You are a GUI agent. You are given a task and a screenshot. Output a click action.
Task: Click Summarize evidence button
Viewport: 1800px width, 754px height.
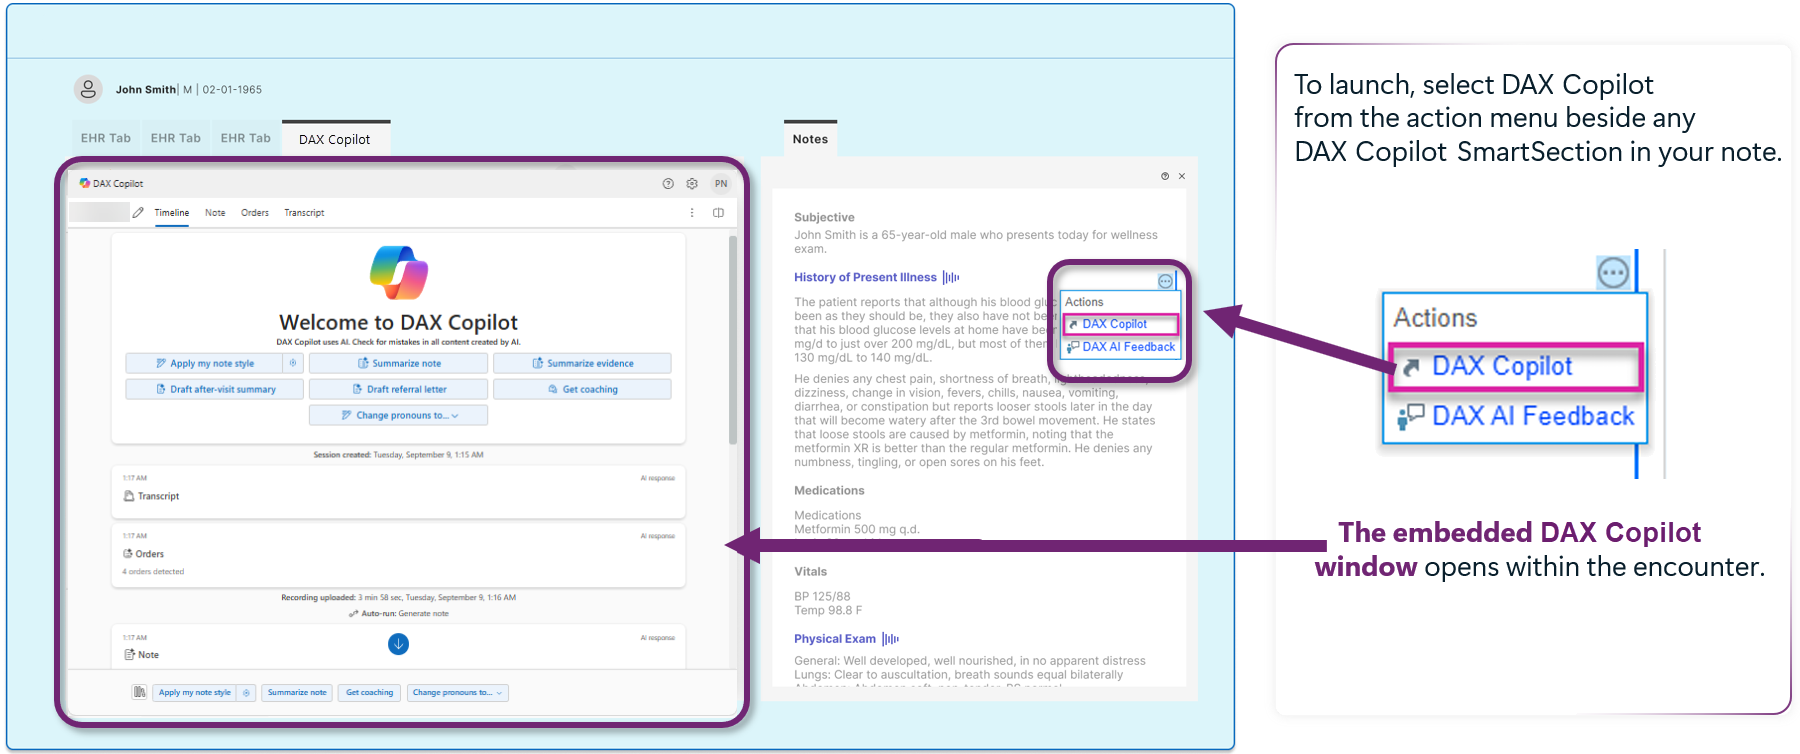[x=582, y=363]
